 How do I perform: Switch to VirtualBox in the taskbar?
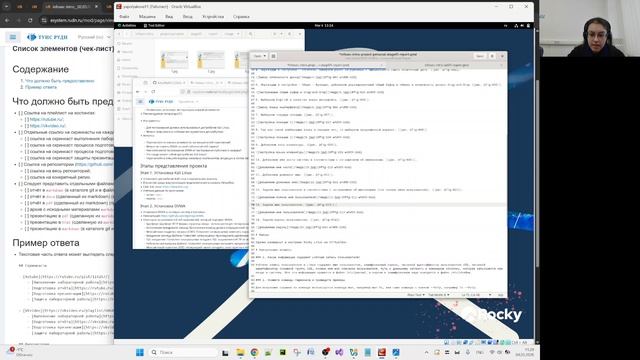(382, 352)
